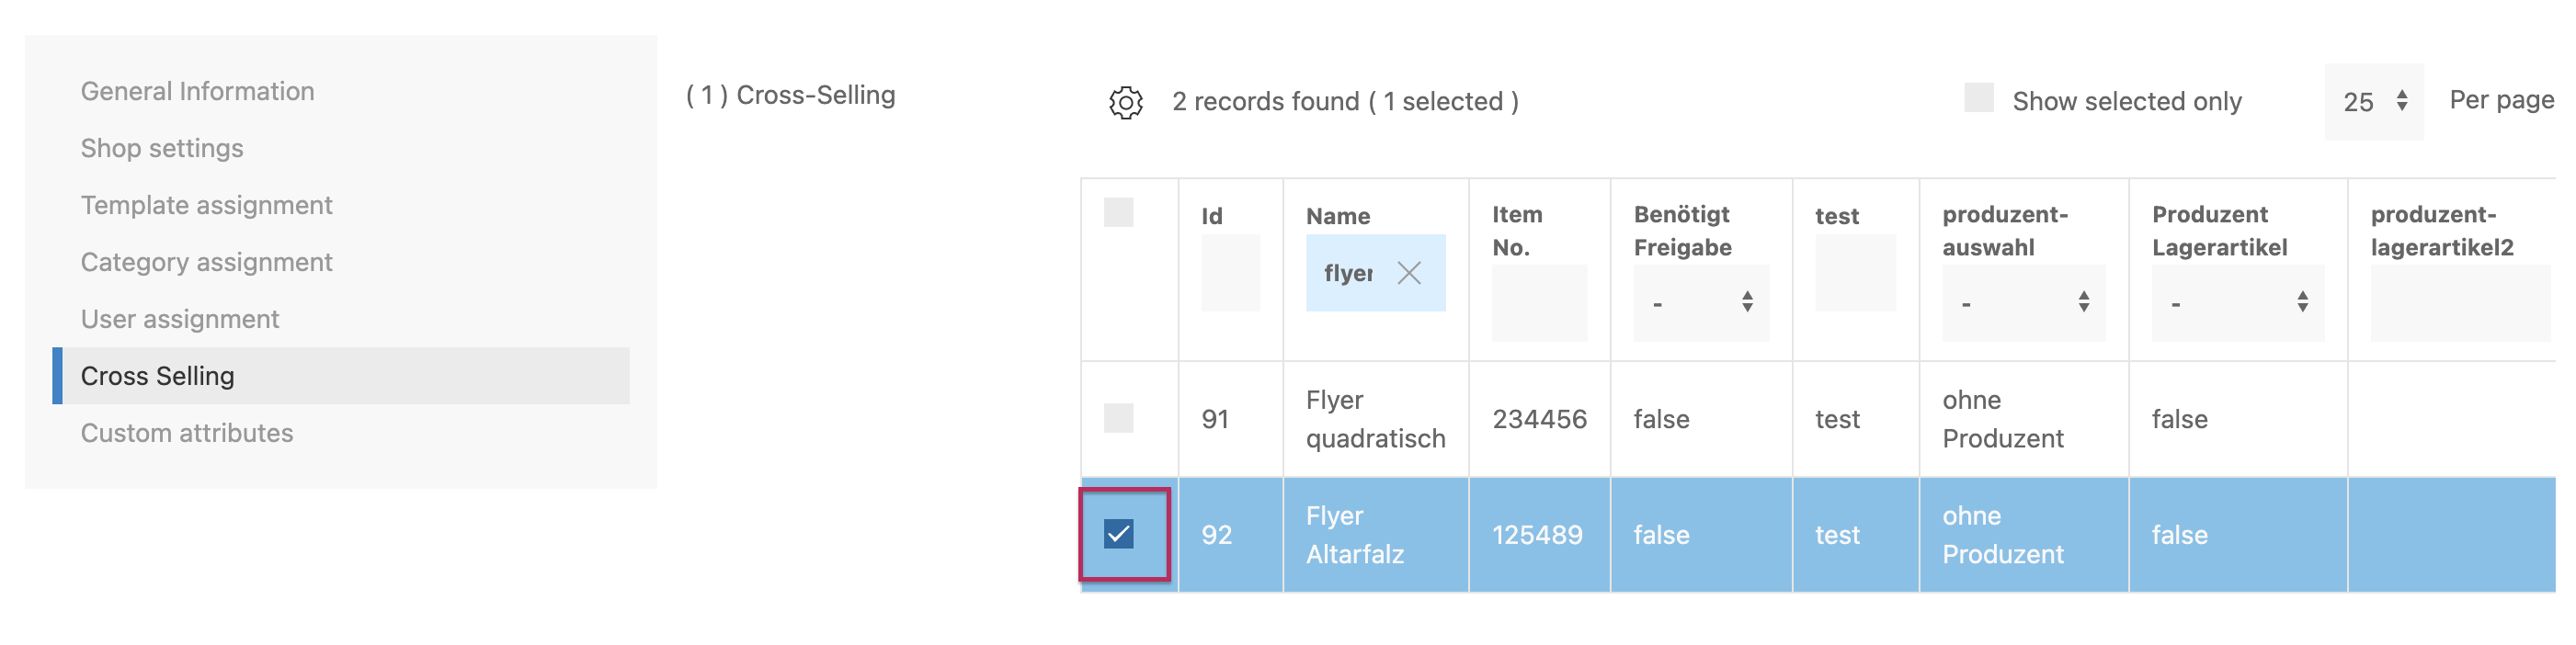The image size is (2576, 645).
Task: Click the Id filter input field
Action: (x=1229, y=273)
